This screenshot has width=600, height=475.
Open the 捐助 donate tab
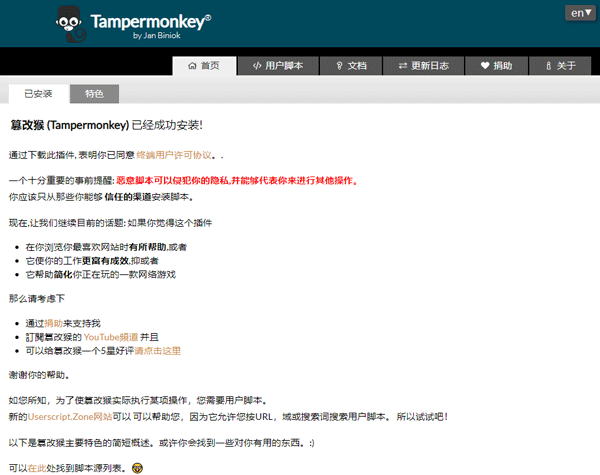tap(496, 66)
